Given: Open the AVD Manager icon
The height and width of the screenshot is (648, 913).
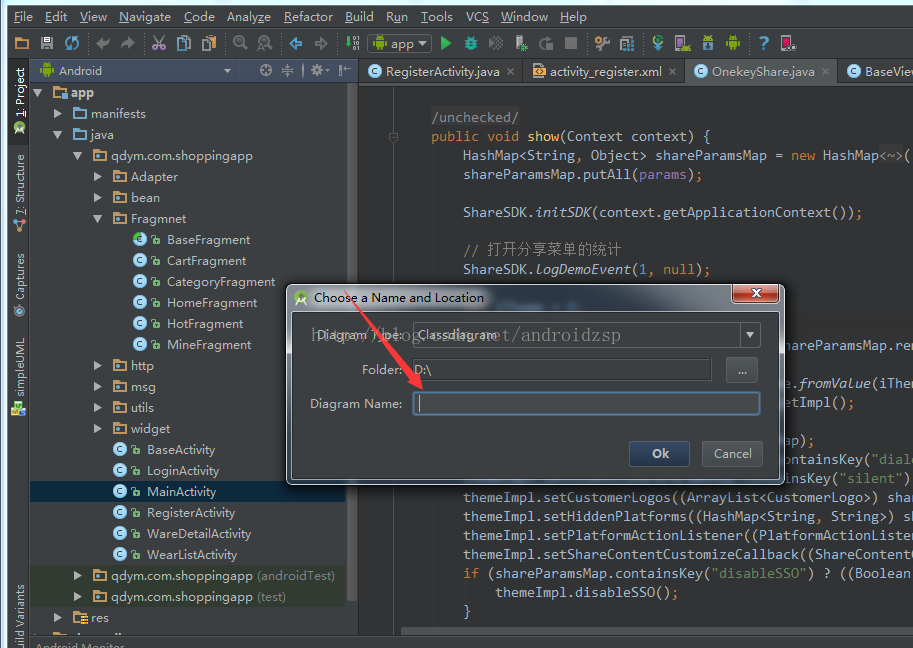Looking at the screenshot, I should [682, 43].
